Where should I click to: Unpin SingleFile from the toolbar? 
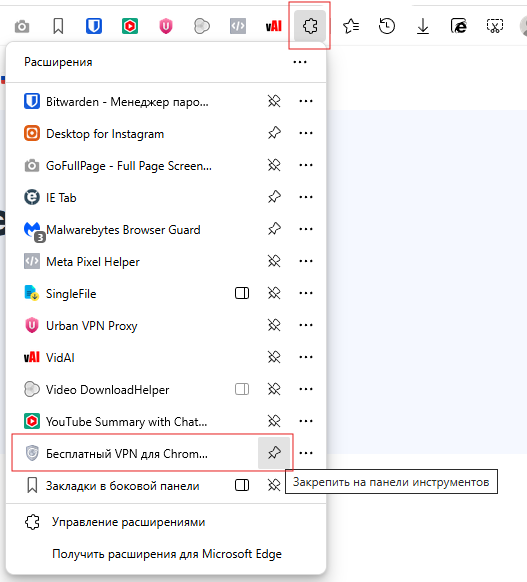[274, 293]
